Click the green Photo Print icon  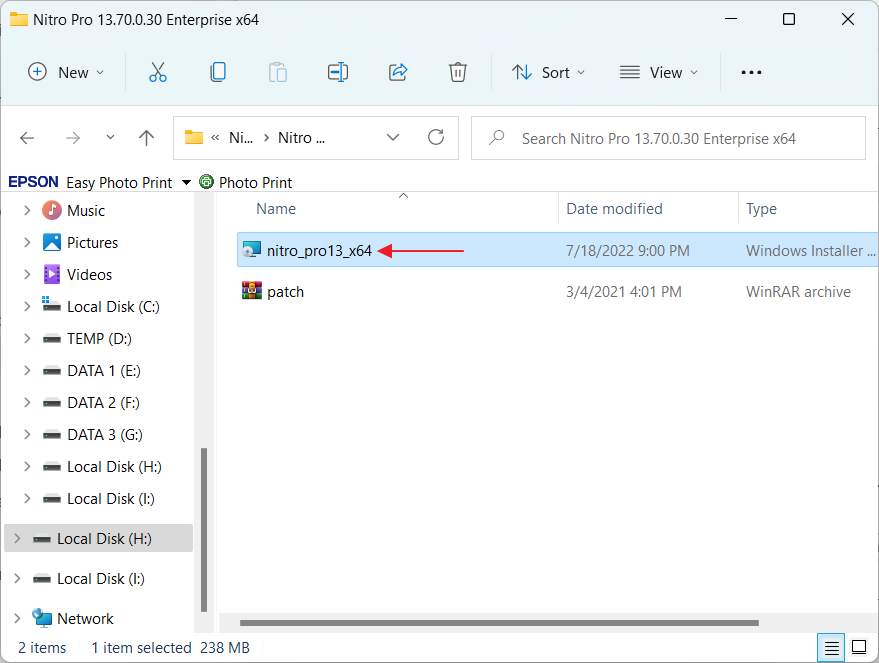(x=206, y=182)
